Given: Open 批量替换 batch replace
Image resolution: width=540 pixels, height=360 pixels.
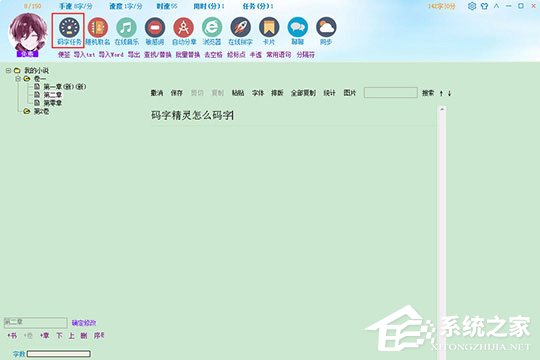Looking at the screenshot, I should pyautogui.click(x=188, y=54).
